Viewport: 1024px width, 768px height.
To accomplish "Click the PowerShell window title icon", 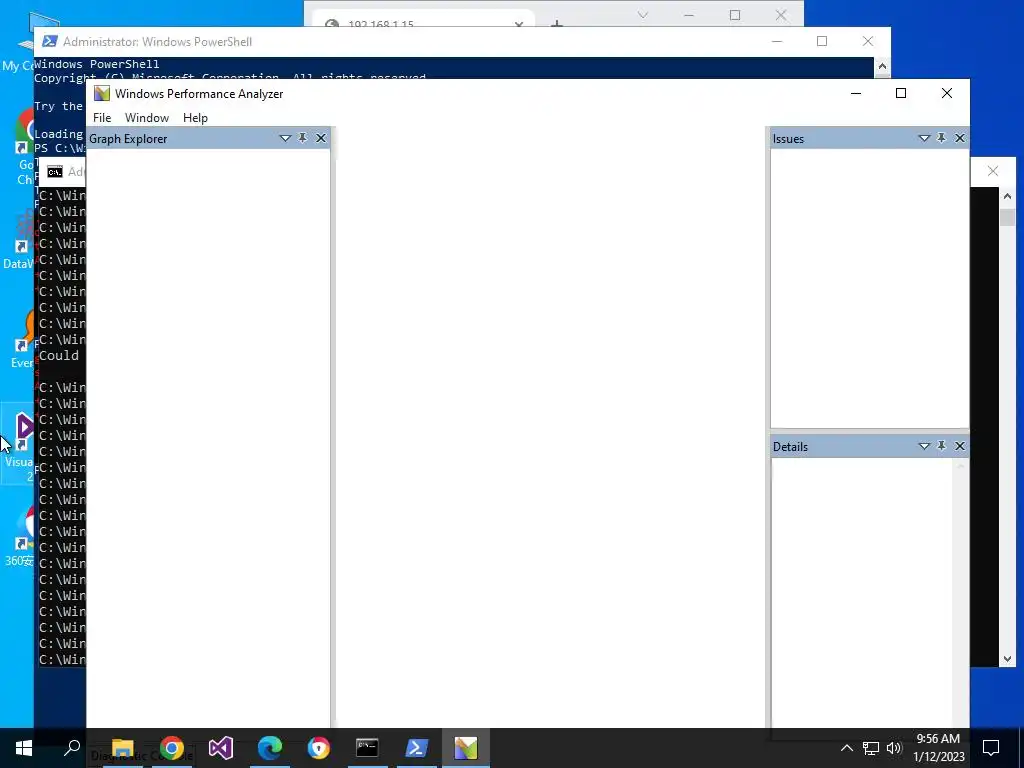I will tap(50, 41).
